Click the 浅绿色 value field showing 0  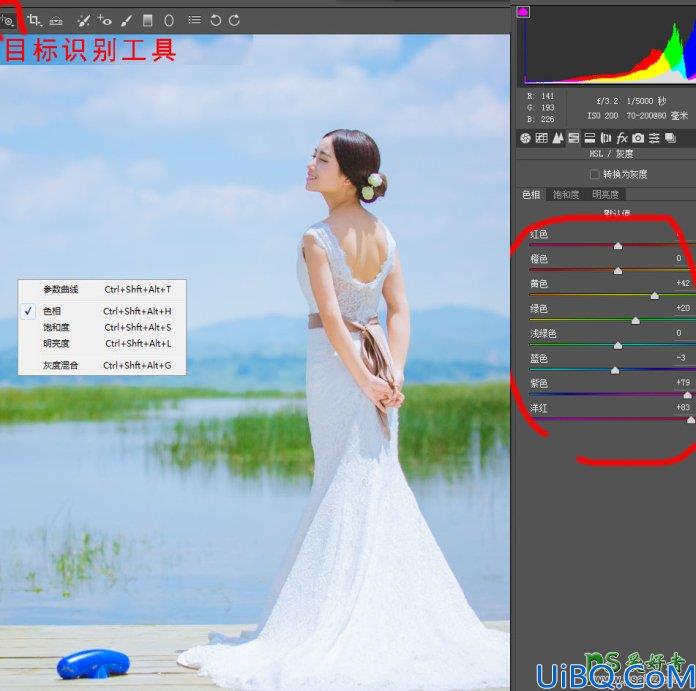(679, 333)
